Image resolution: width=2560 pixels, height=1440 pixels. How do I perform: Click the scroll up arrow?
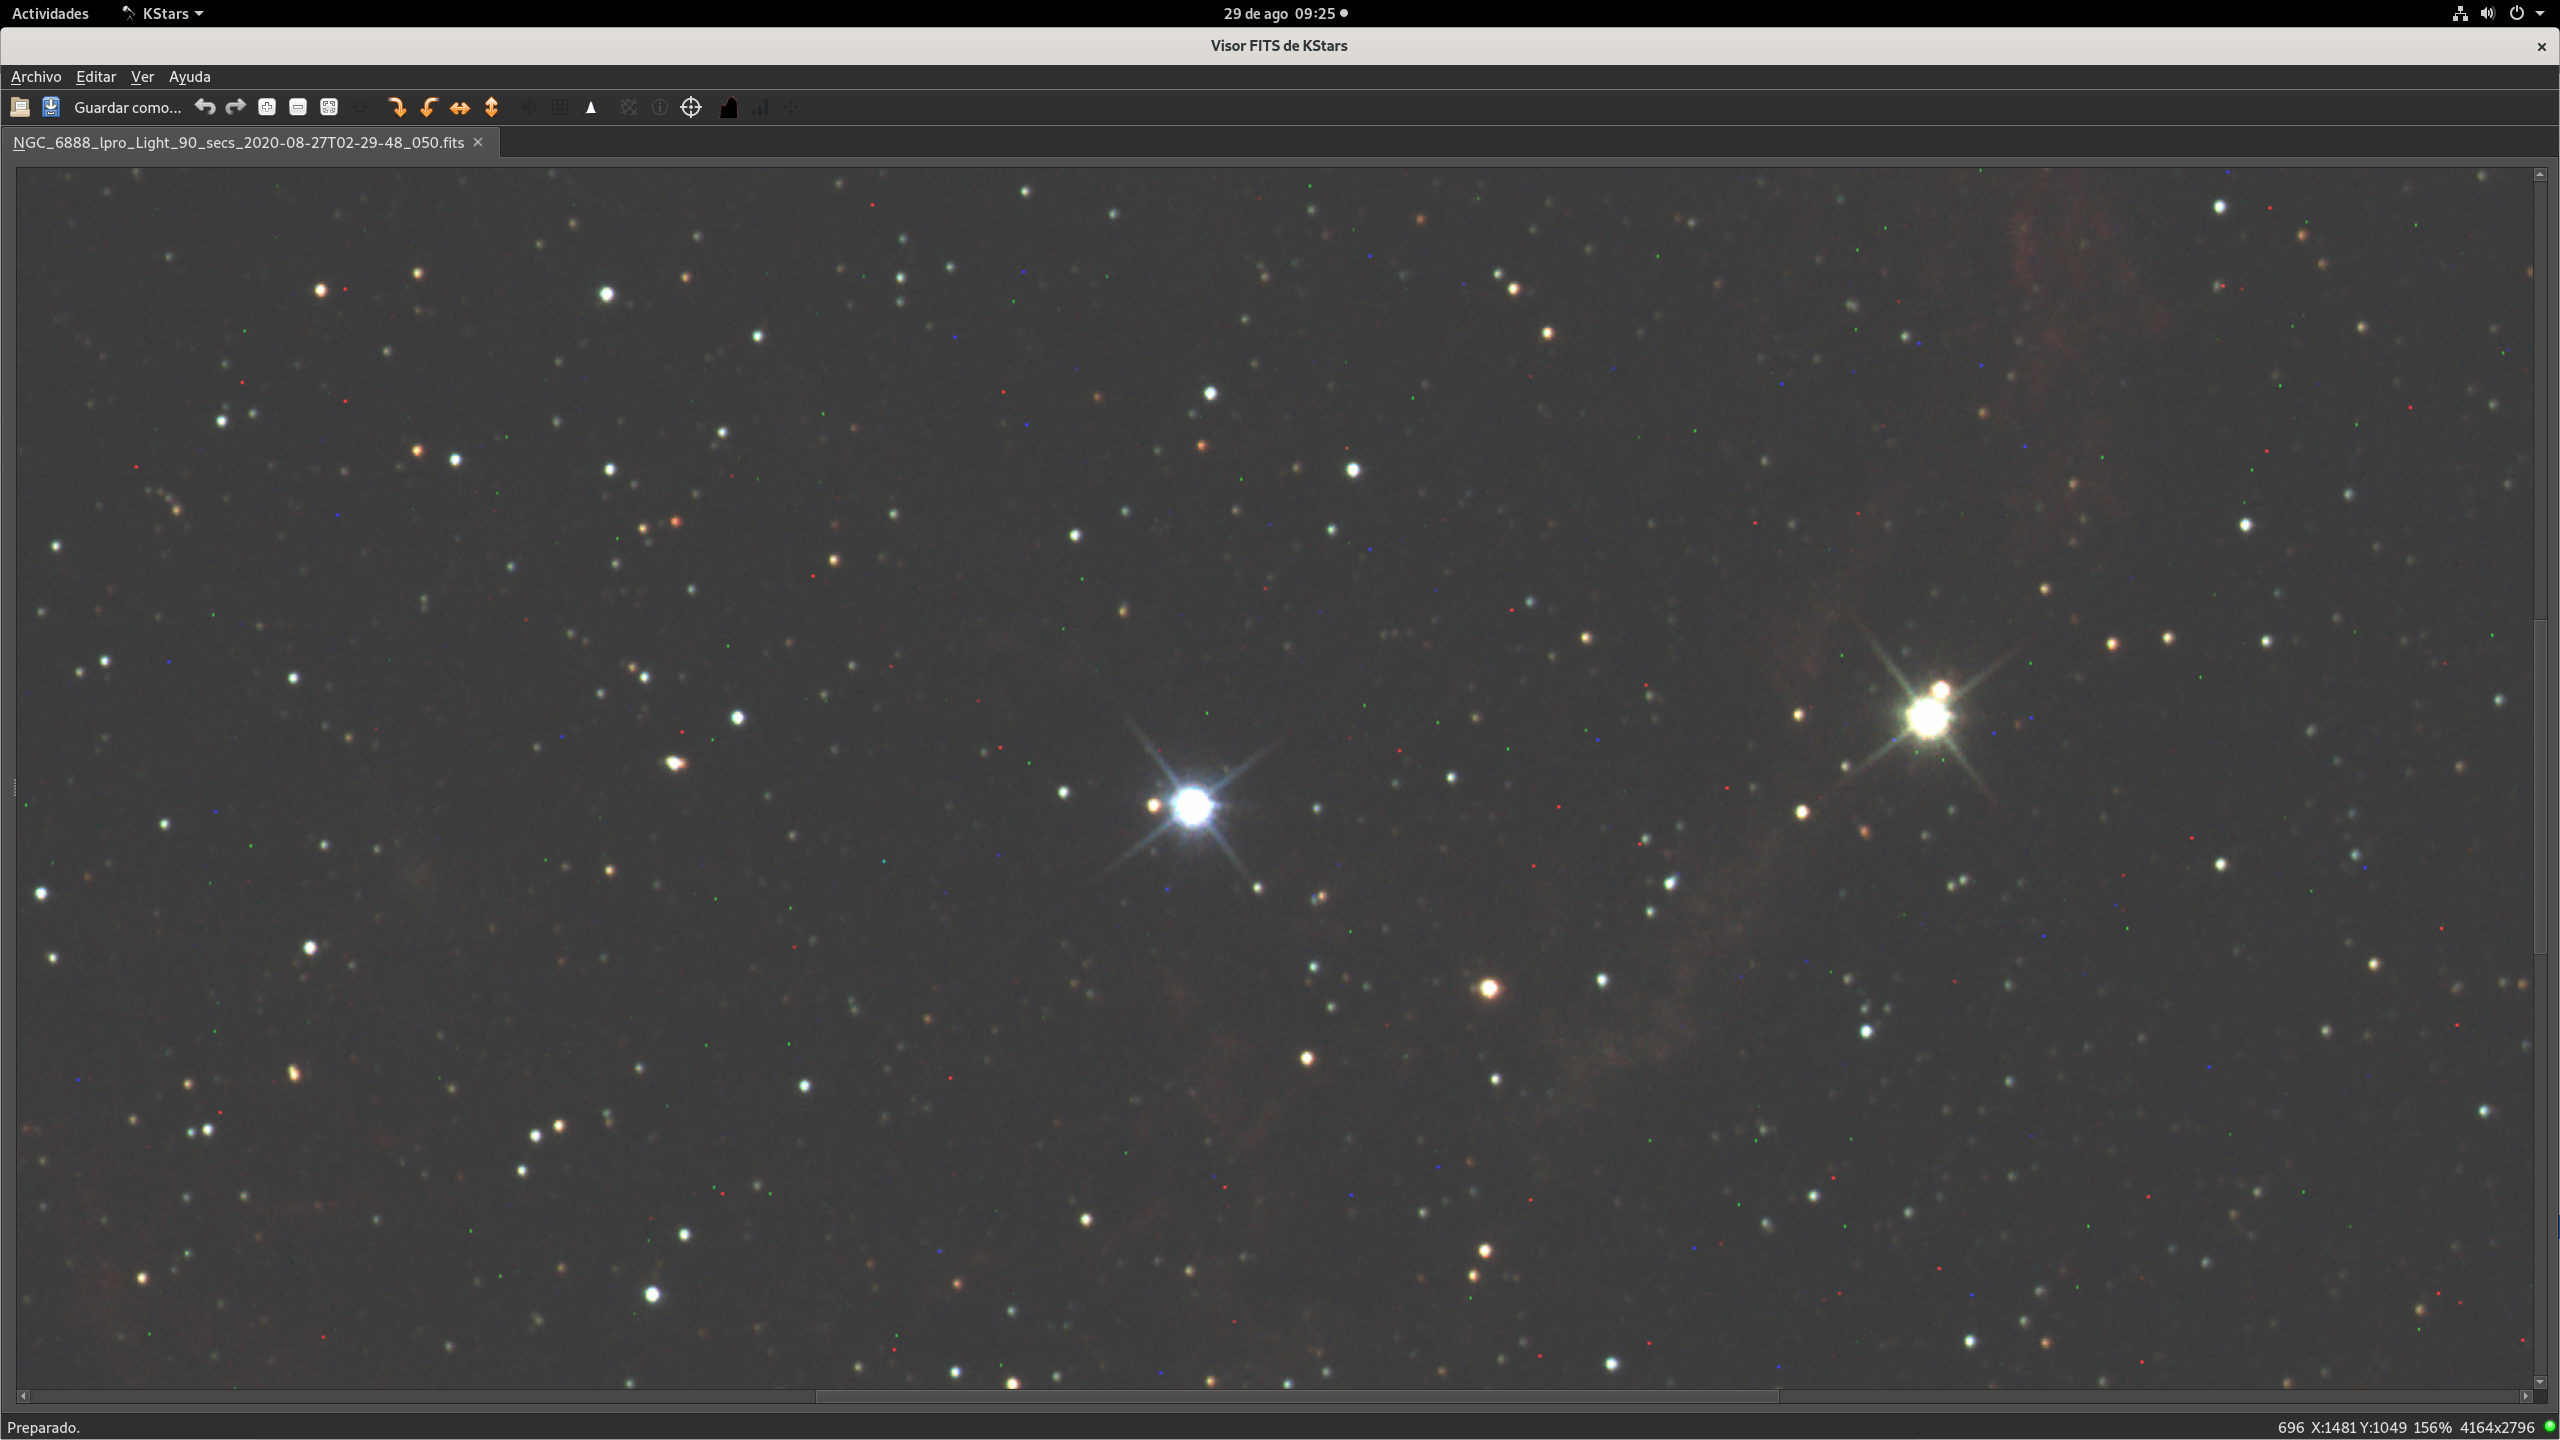(x=2540, y=175)
